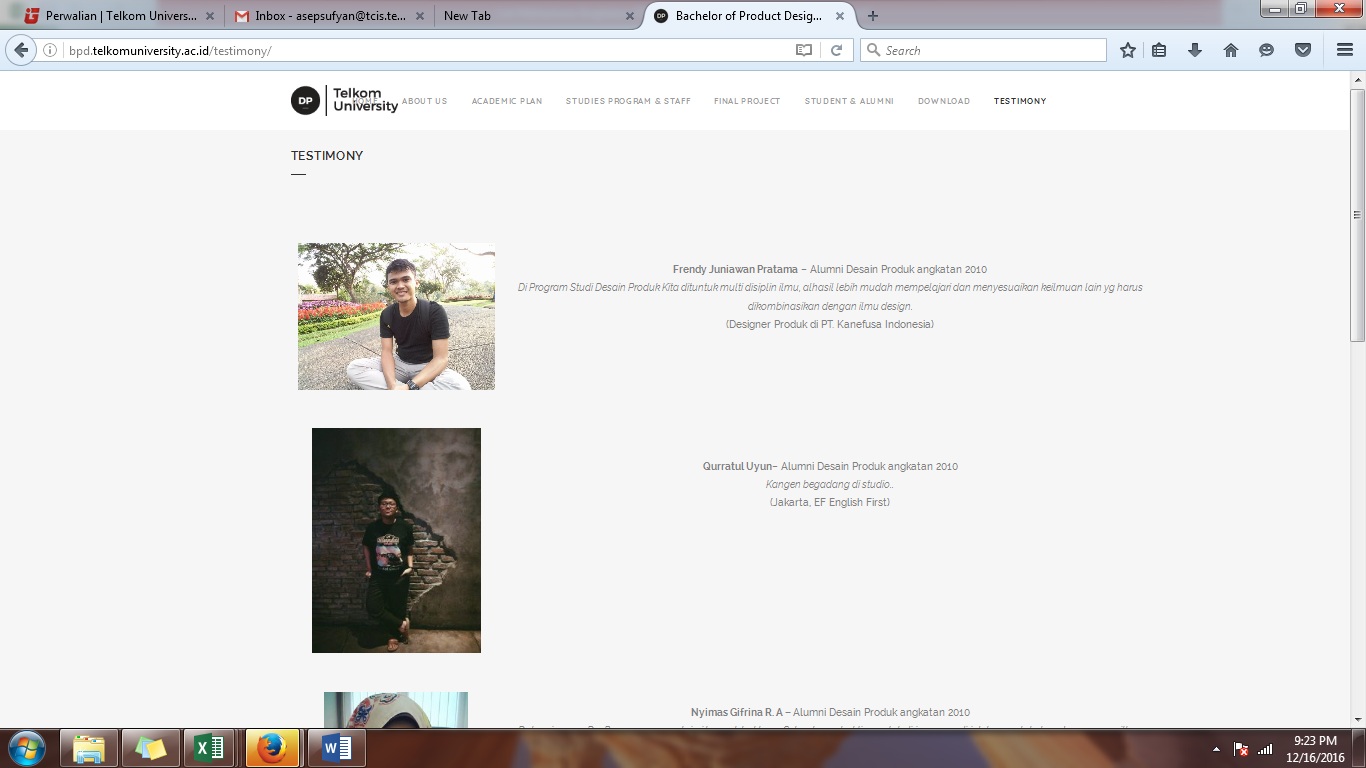
Task: Open the STUDENT & ALUMNI menu
Action: click(x=849, y=101)
